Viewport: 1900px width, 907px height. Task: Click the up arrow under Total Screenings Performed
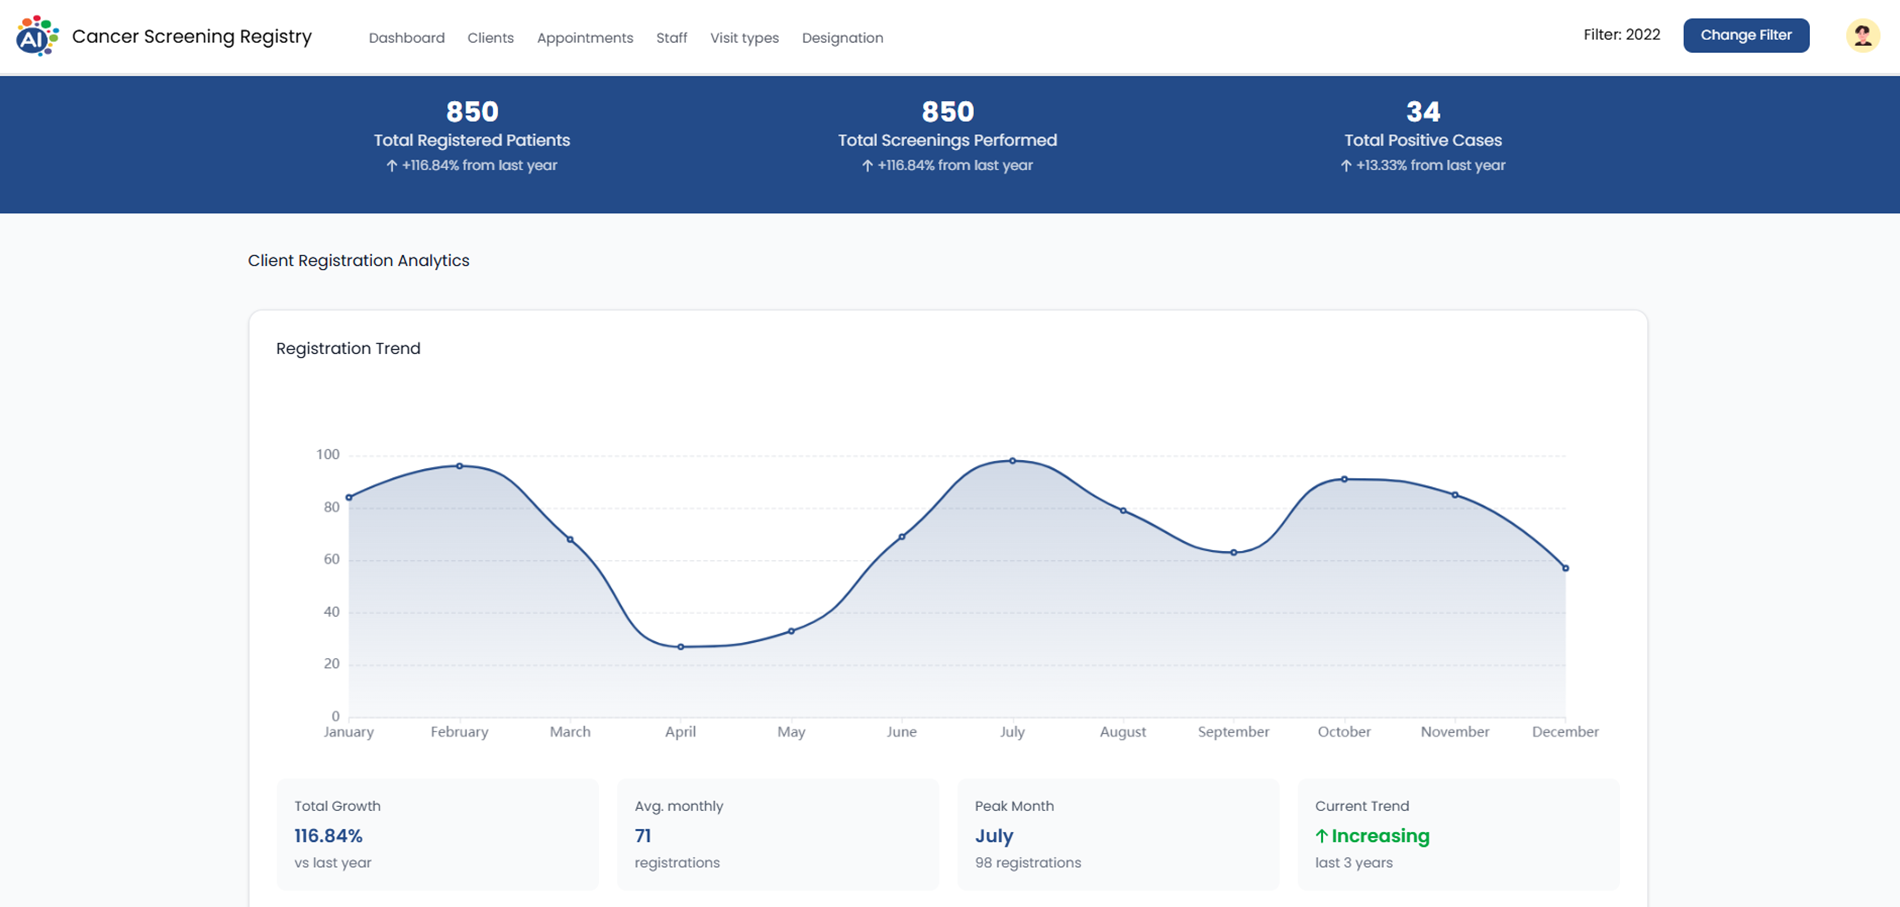tap(867, 166)
